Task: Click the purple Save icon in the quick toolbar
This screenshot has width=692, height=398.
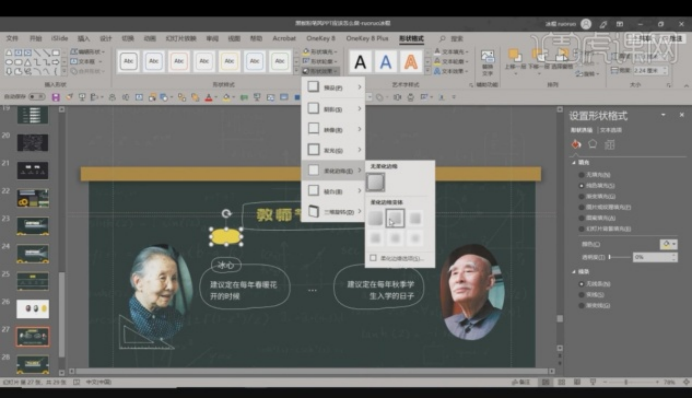Action: (x=56, y=97)
